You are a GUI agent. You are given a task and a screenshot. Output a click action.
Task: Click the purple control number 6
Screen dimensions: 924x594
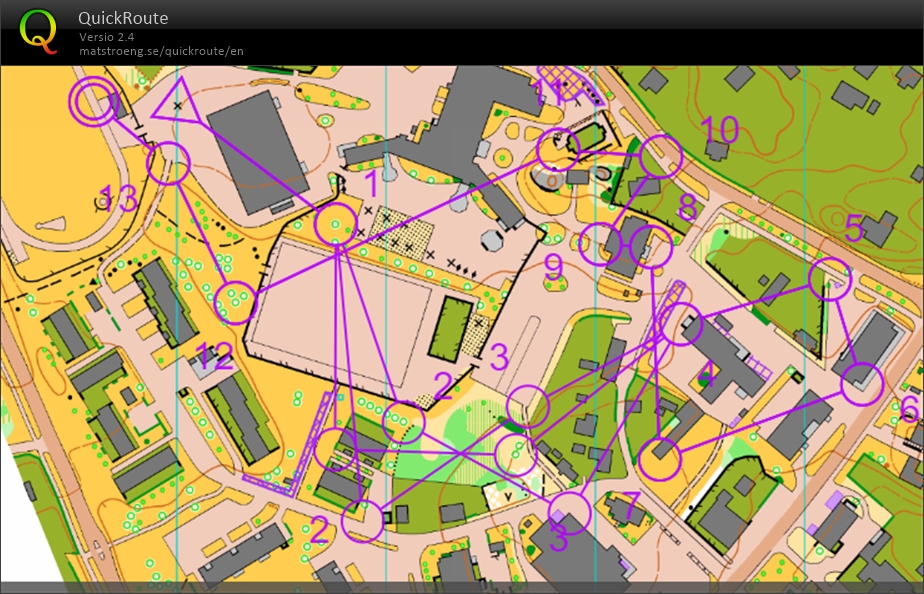[909, 408]
